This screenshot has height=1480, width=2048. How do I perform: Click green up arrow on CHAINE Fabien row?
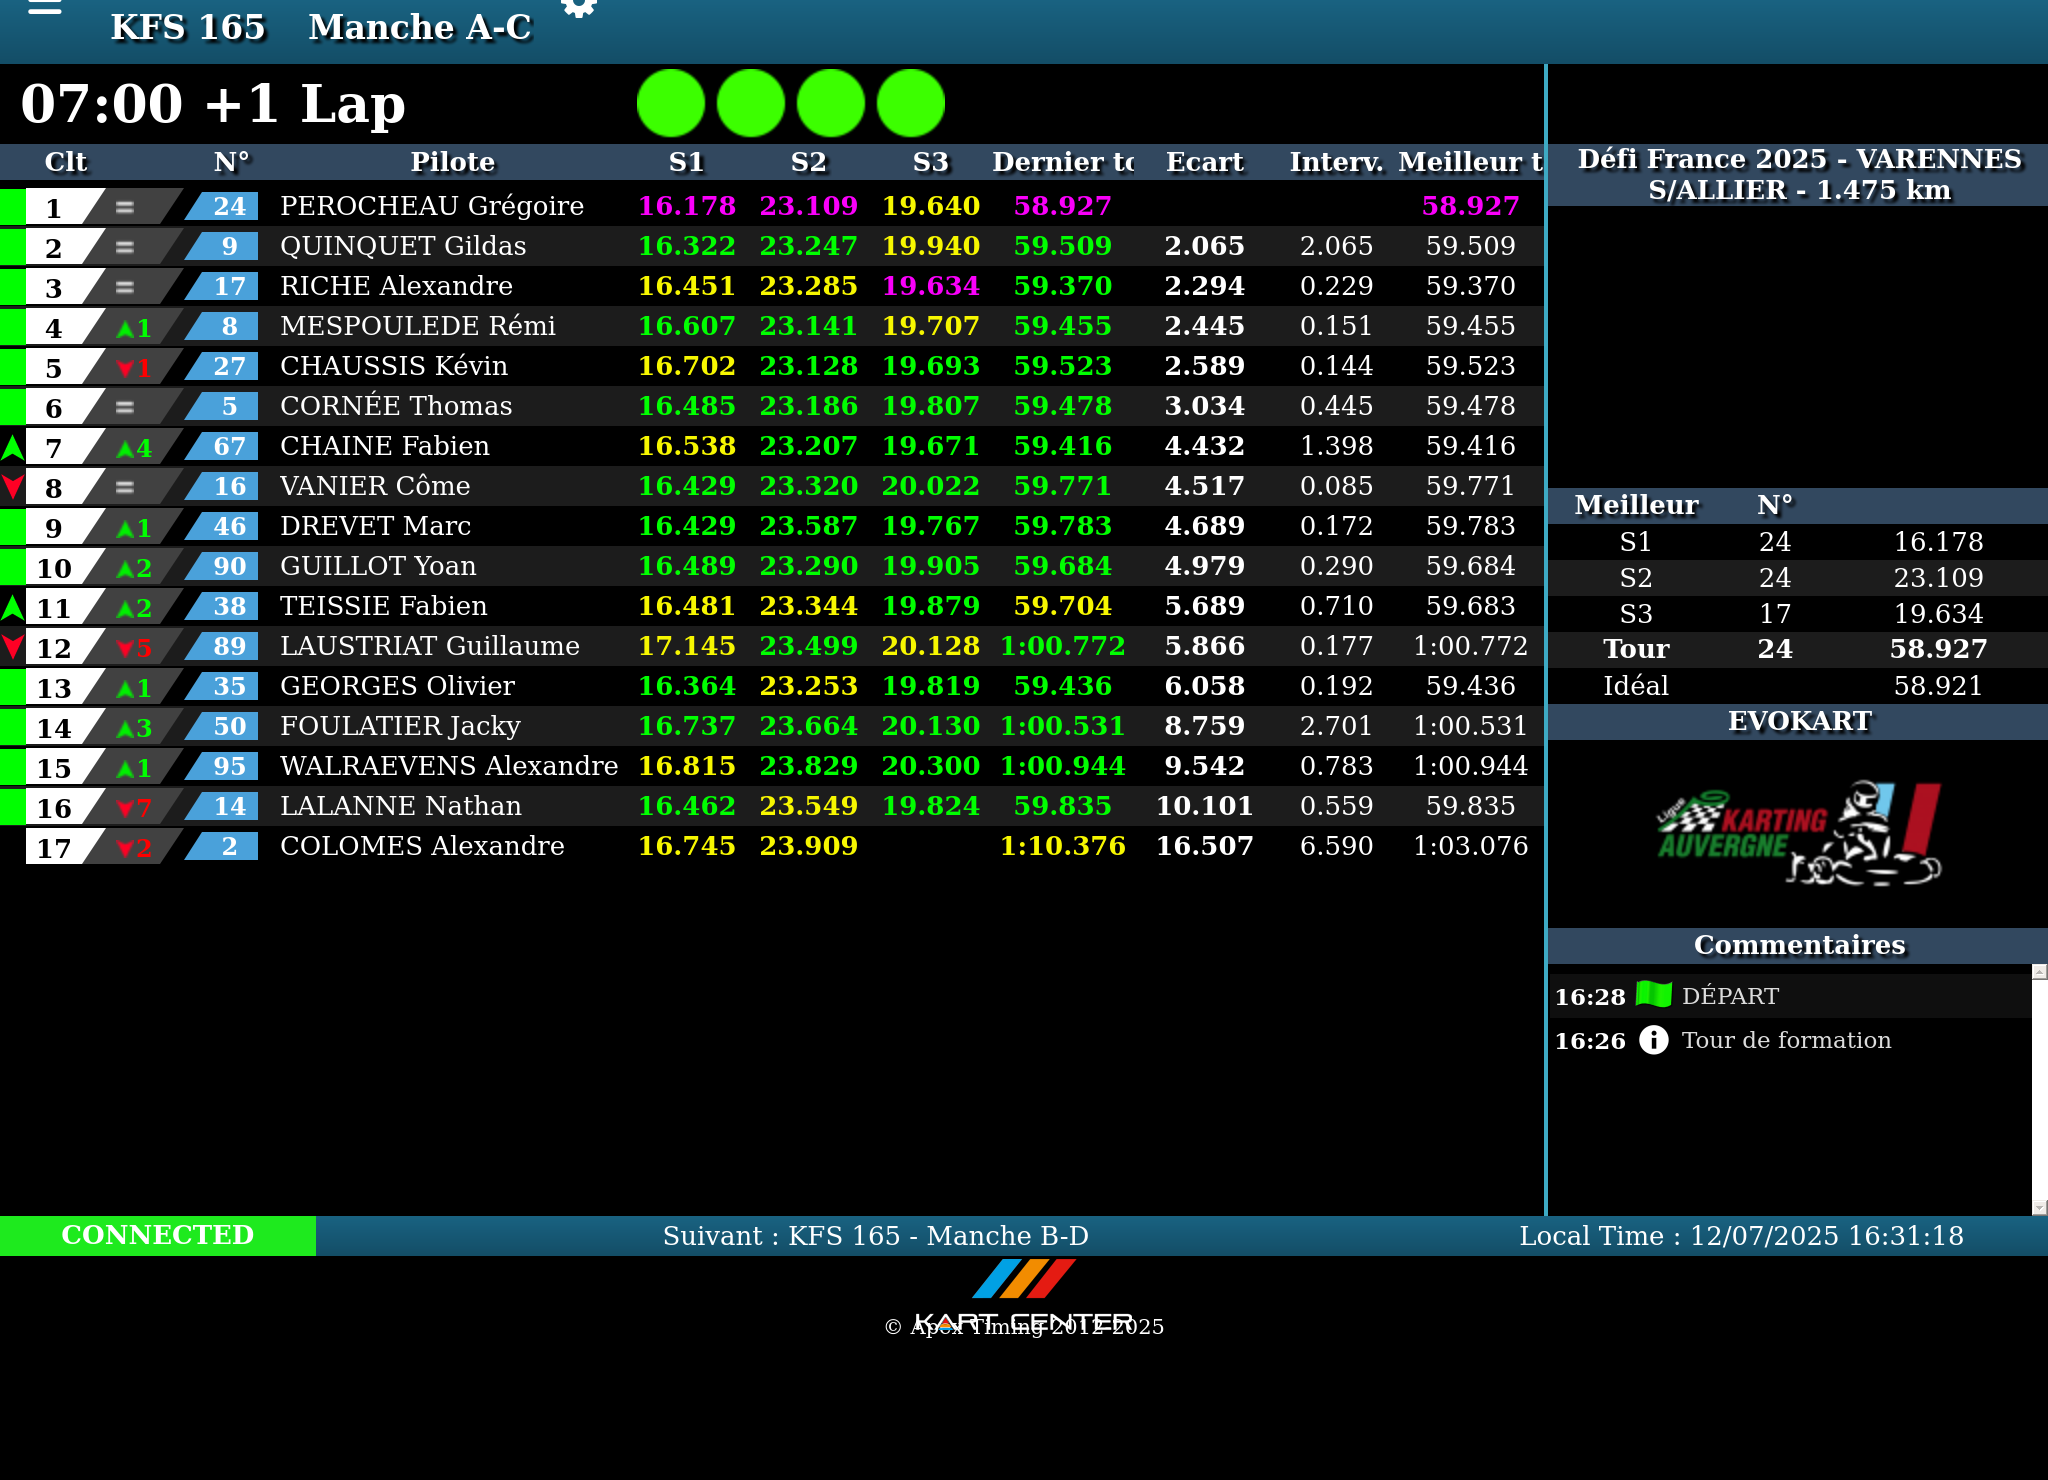[x=12, y=447]
